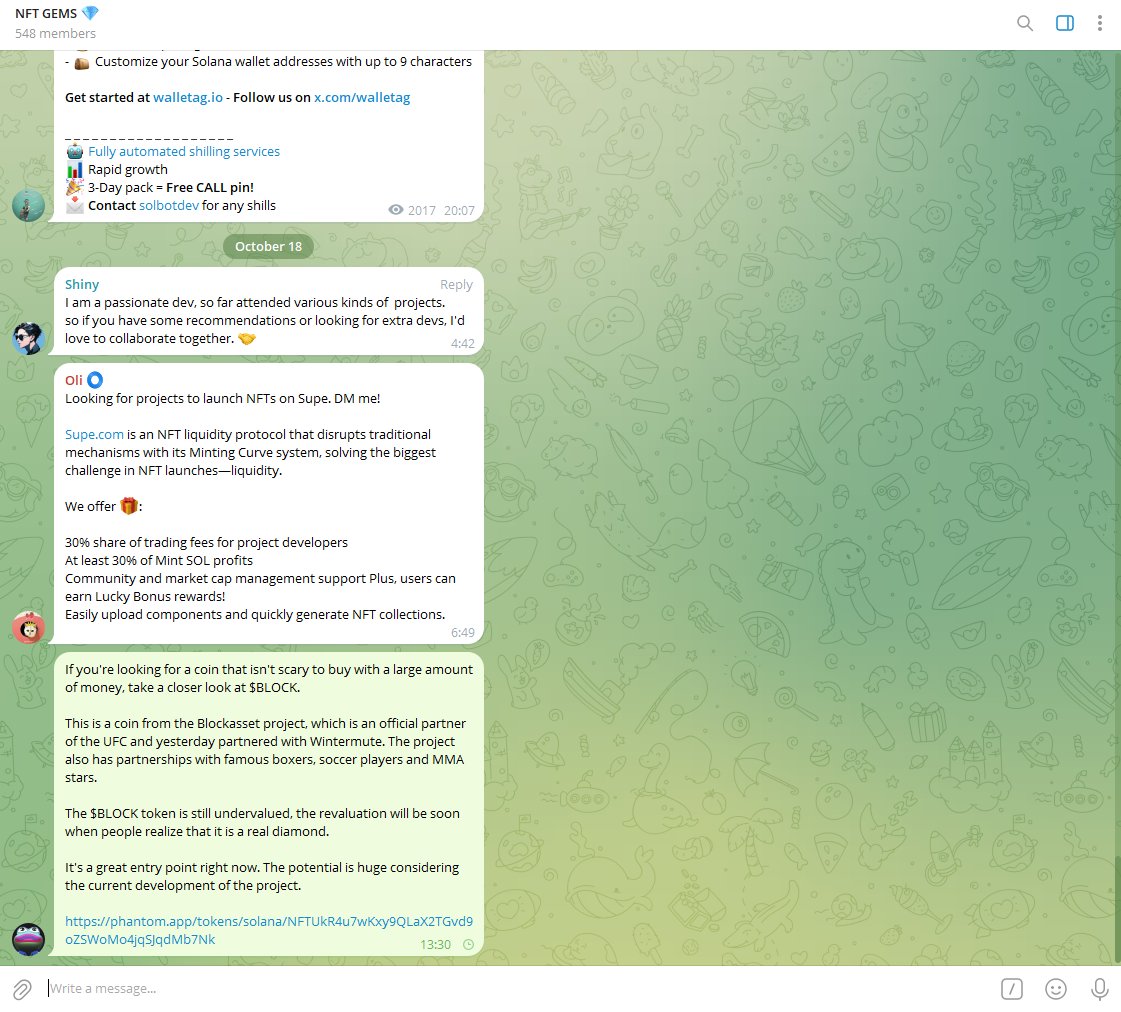
Task: Click 'At least 30% of Mint SOL profits'
Action: [159, 560]
